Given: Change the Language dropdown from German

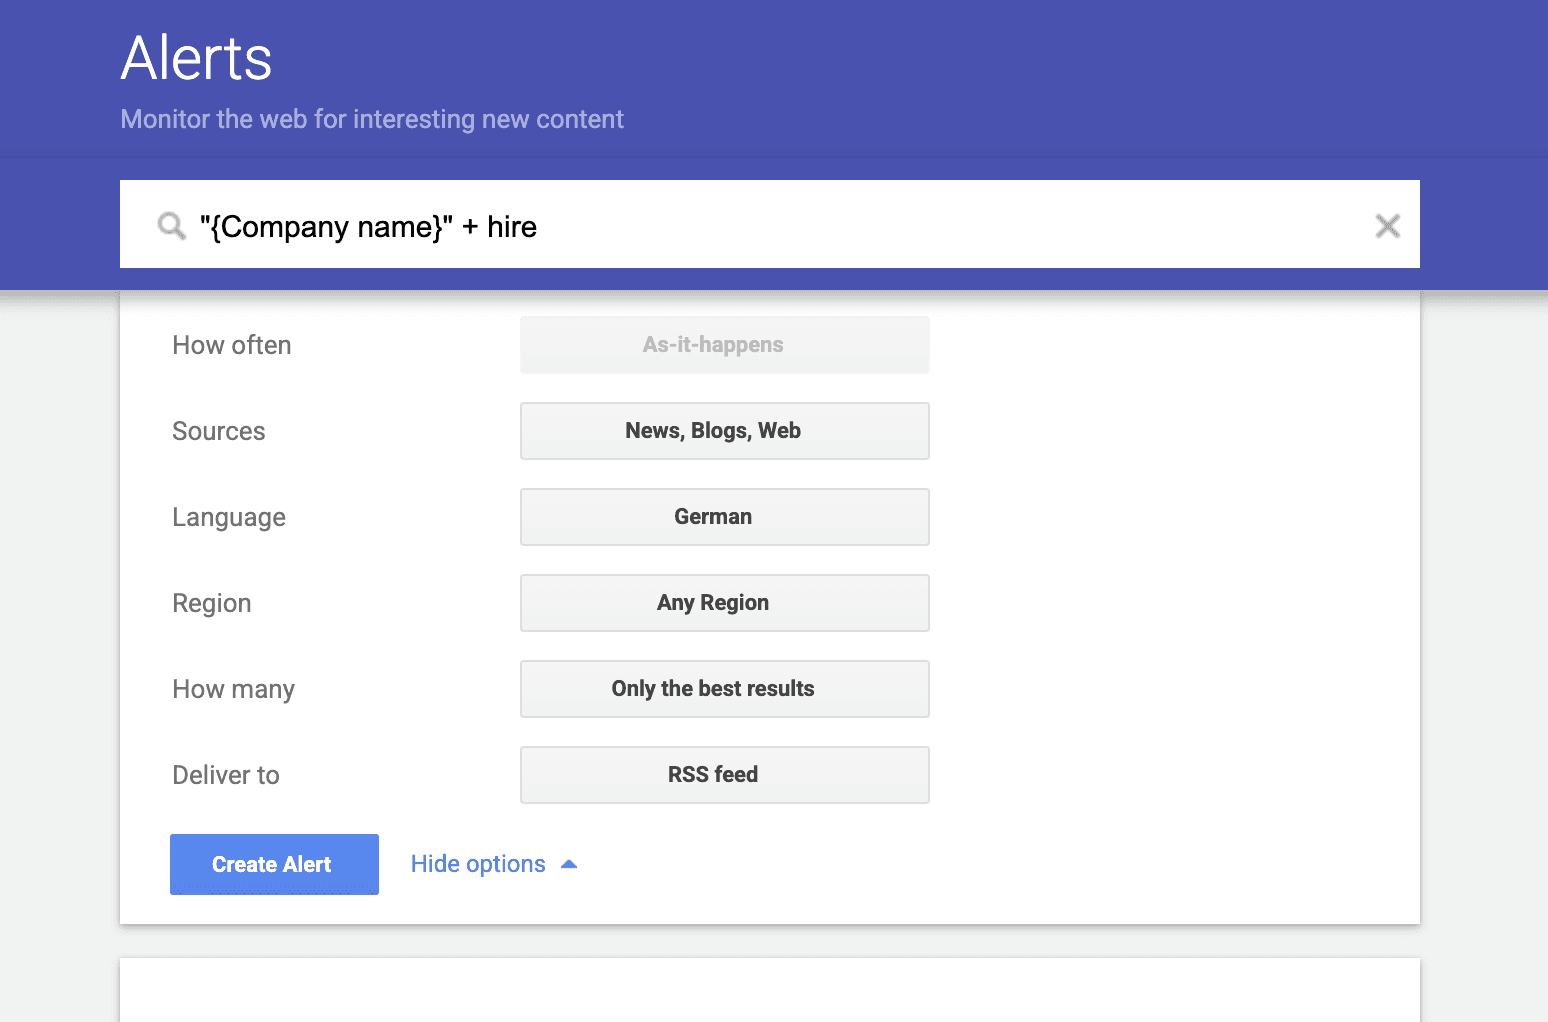Looking at the screenshot, I should (724, 517).
